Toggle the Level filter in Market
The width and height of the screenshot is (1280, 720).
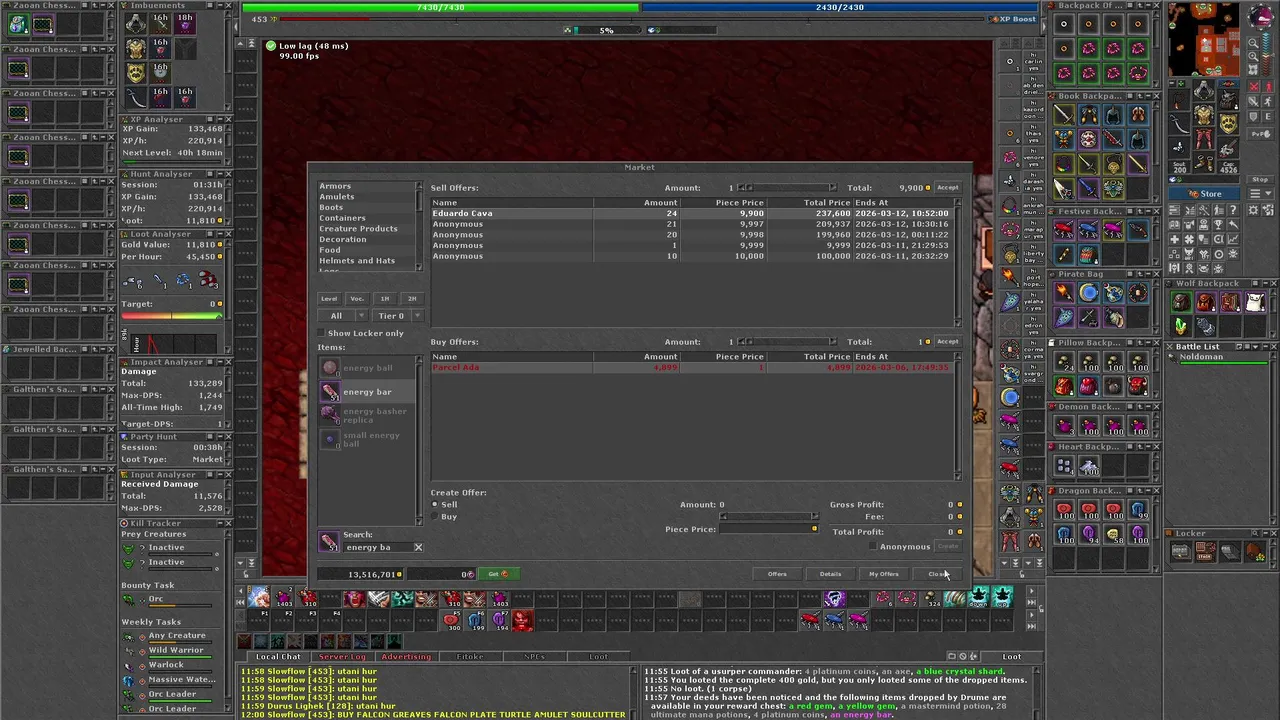coord(329,299)
